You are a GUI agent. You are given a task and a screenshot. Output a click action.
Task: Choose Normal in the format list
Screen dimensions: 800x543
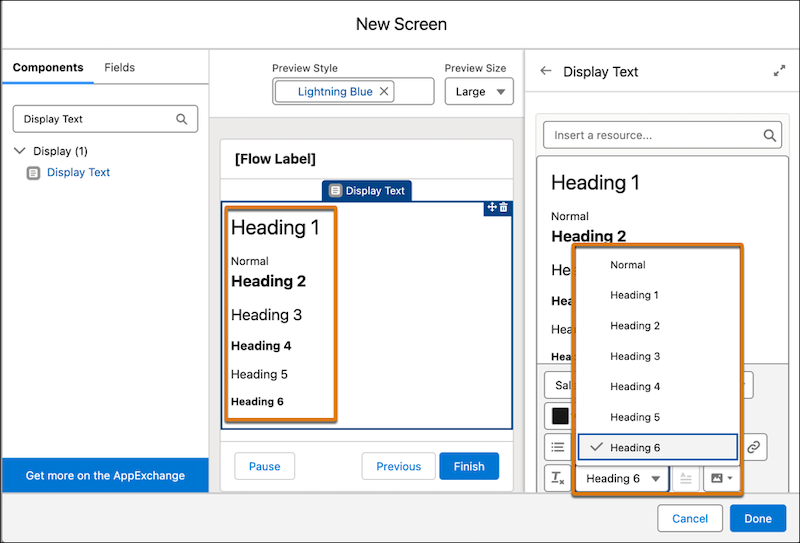[628, 265]
